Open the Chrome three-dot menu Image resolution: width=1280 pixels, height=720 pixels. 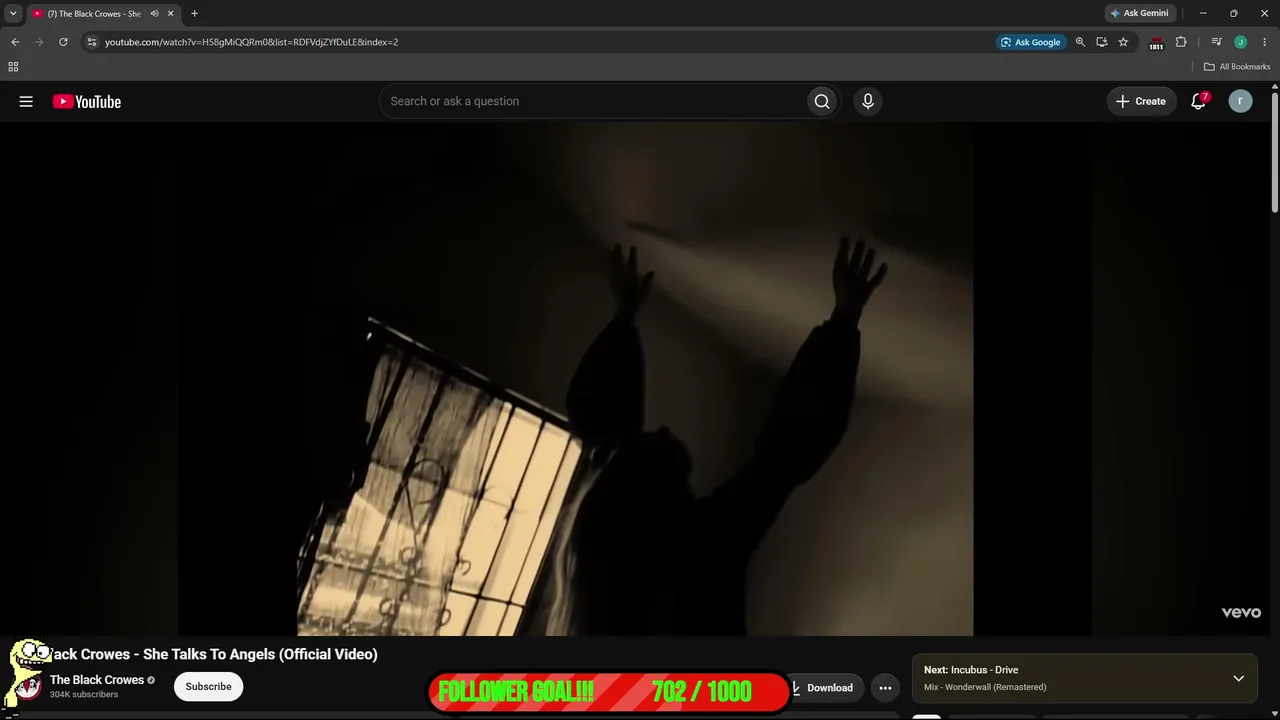coord(1264,42)
